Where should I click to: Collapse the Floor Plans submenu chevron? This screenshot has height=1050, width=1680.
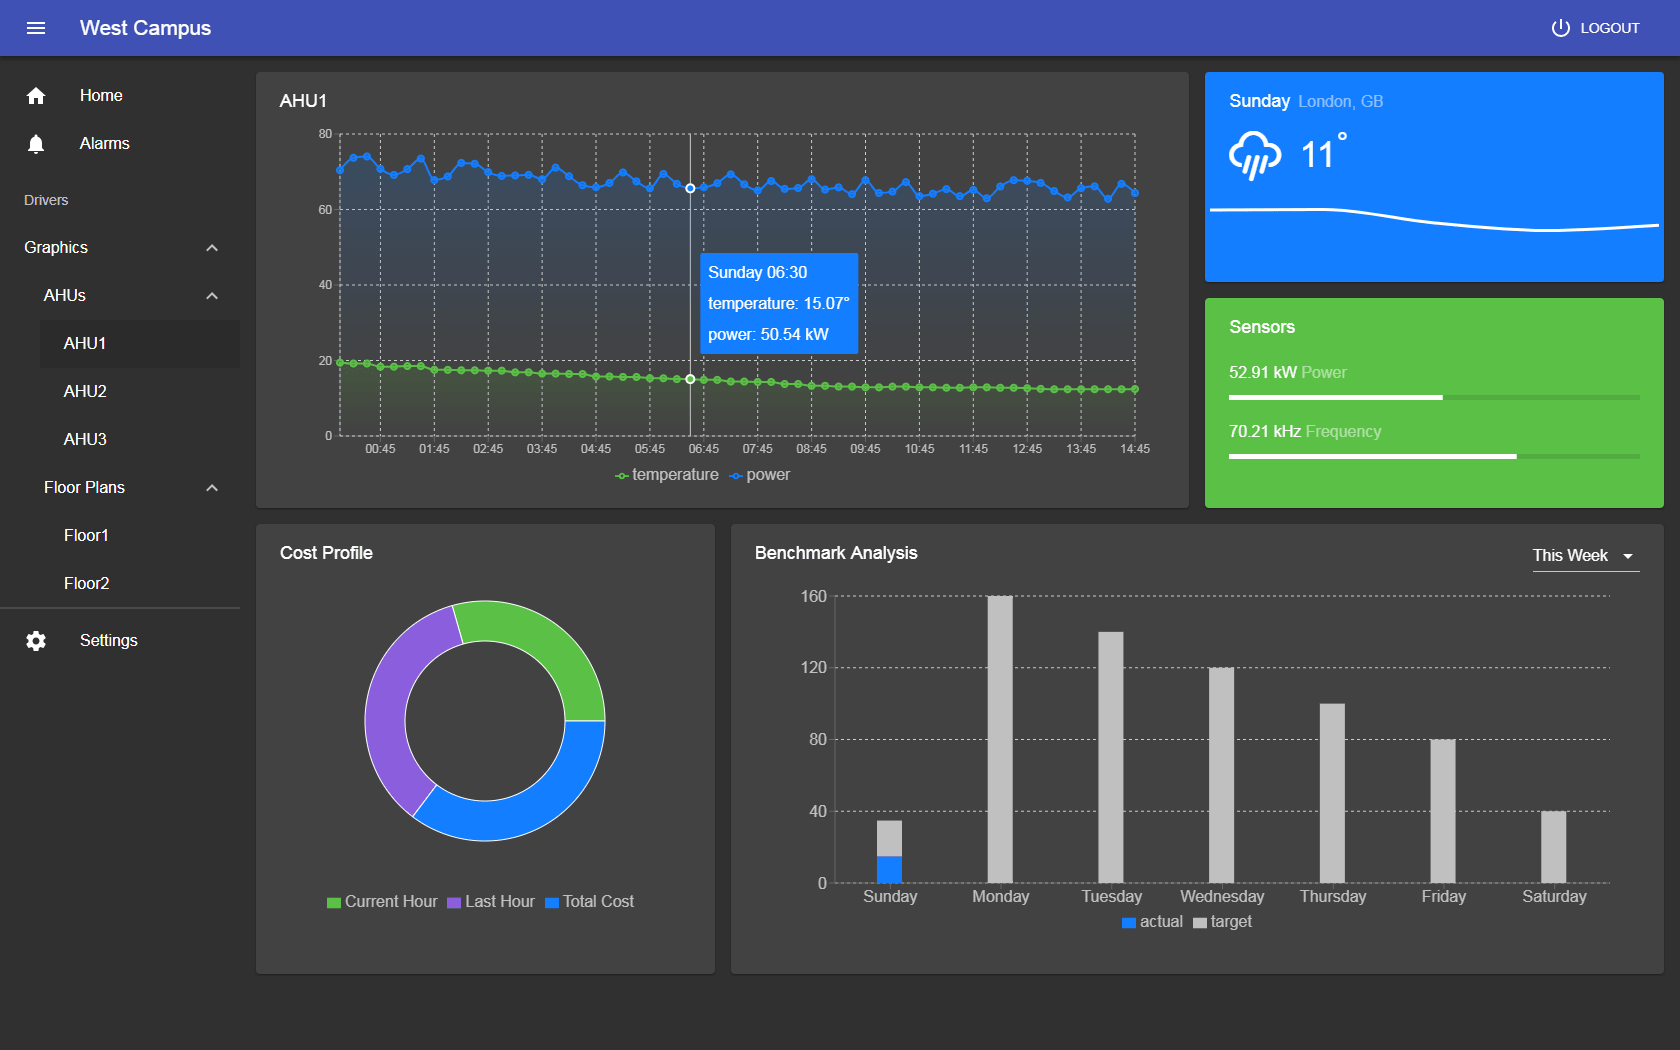212,488
